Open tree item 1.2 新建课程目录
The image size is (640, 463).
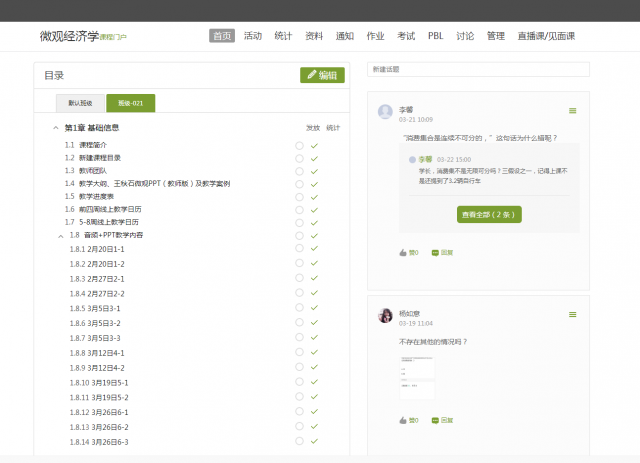(x=100, y=158)
